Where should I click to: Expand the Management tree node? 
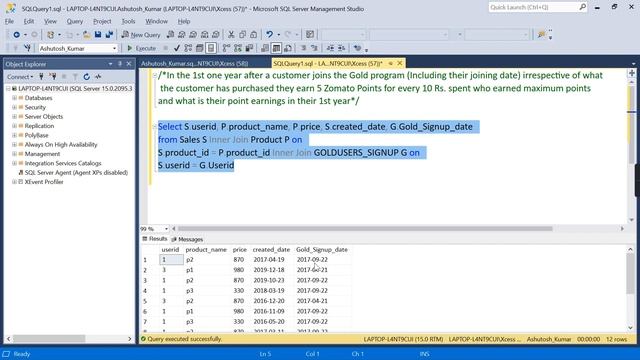click(x=14, y=154)
